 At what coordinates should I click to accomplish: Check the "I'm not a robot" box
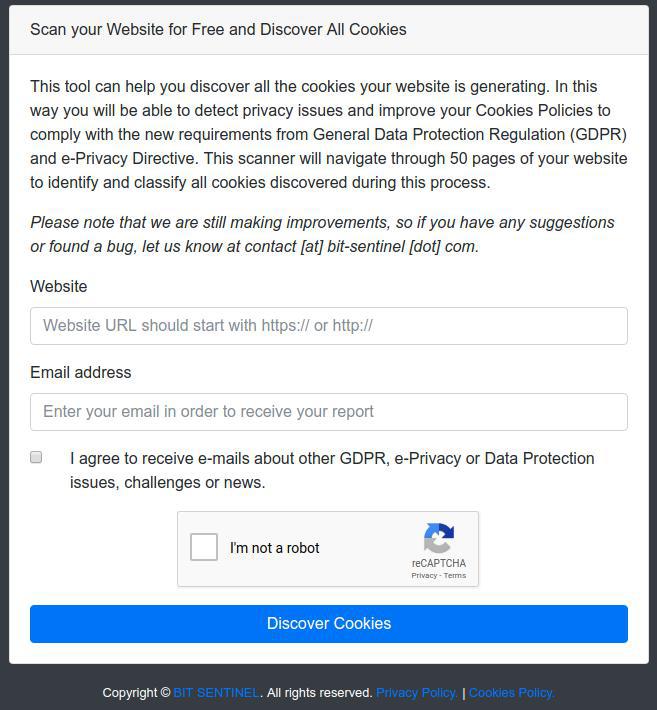pyautogui.click(x=204, y=547)
